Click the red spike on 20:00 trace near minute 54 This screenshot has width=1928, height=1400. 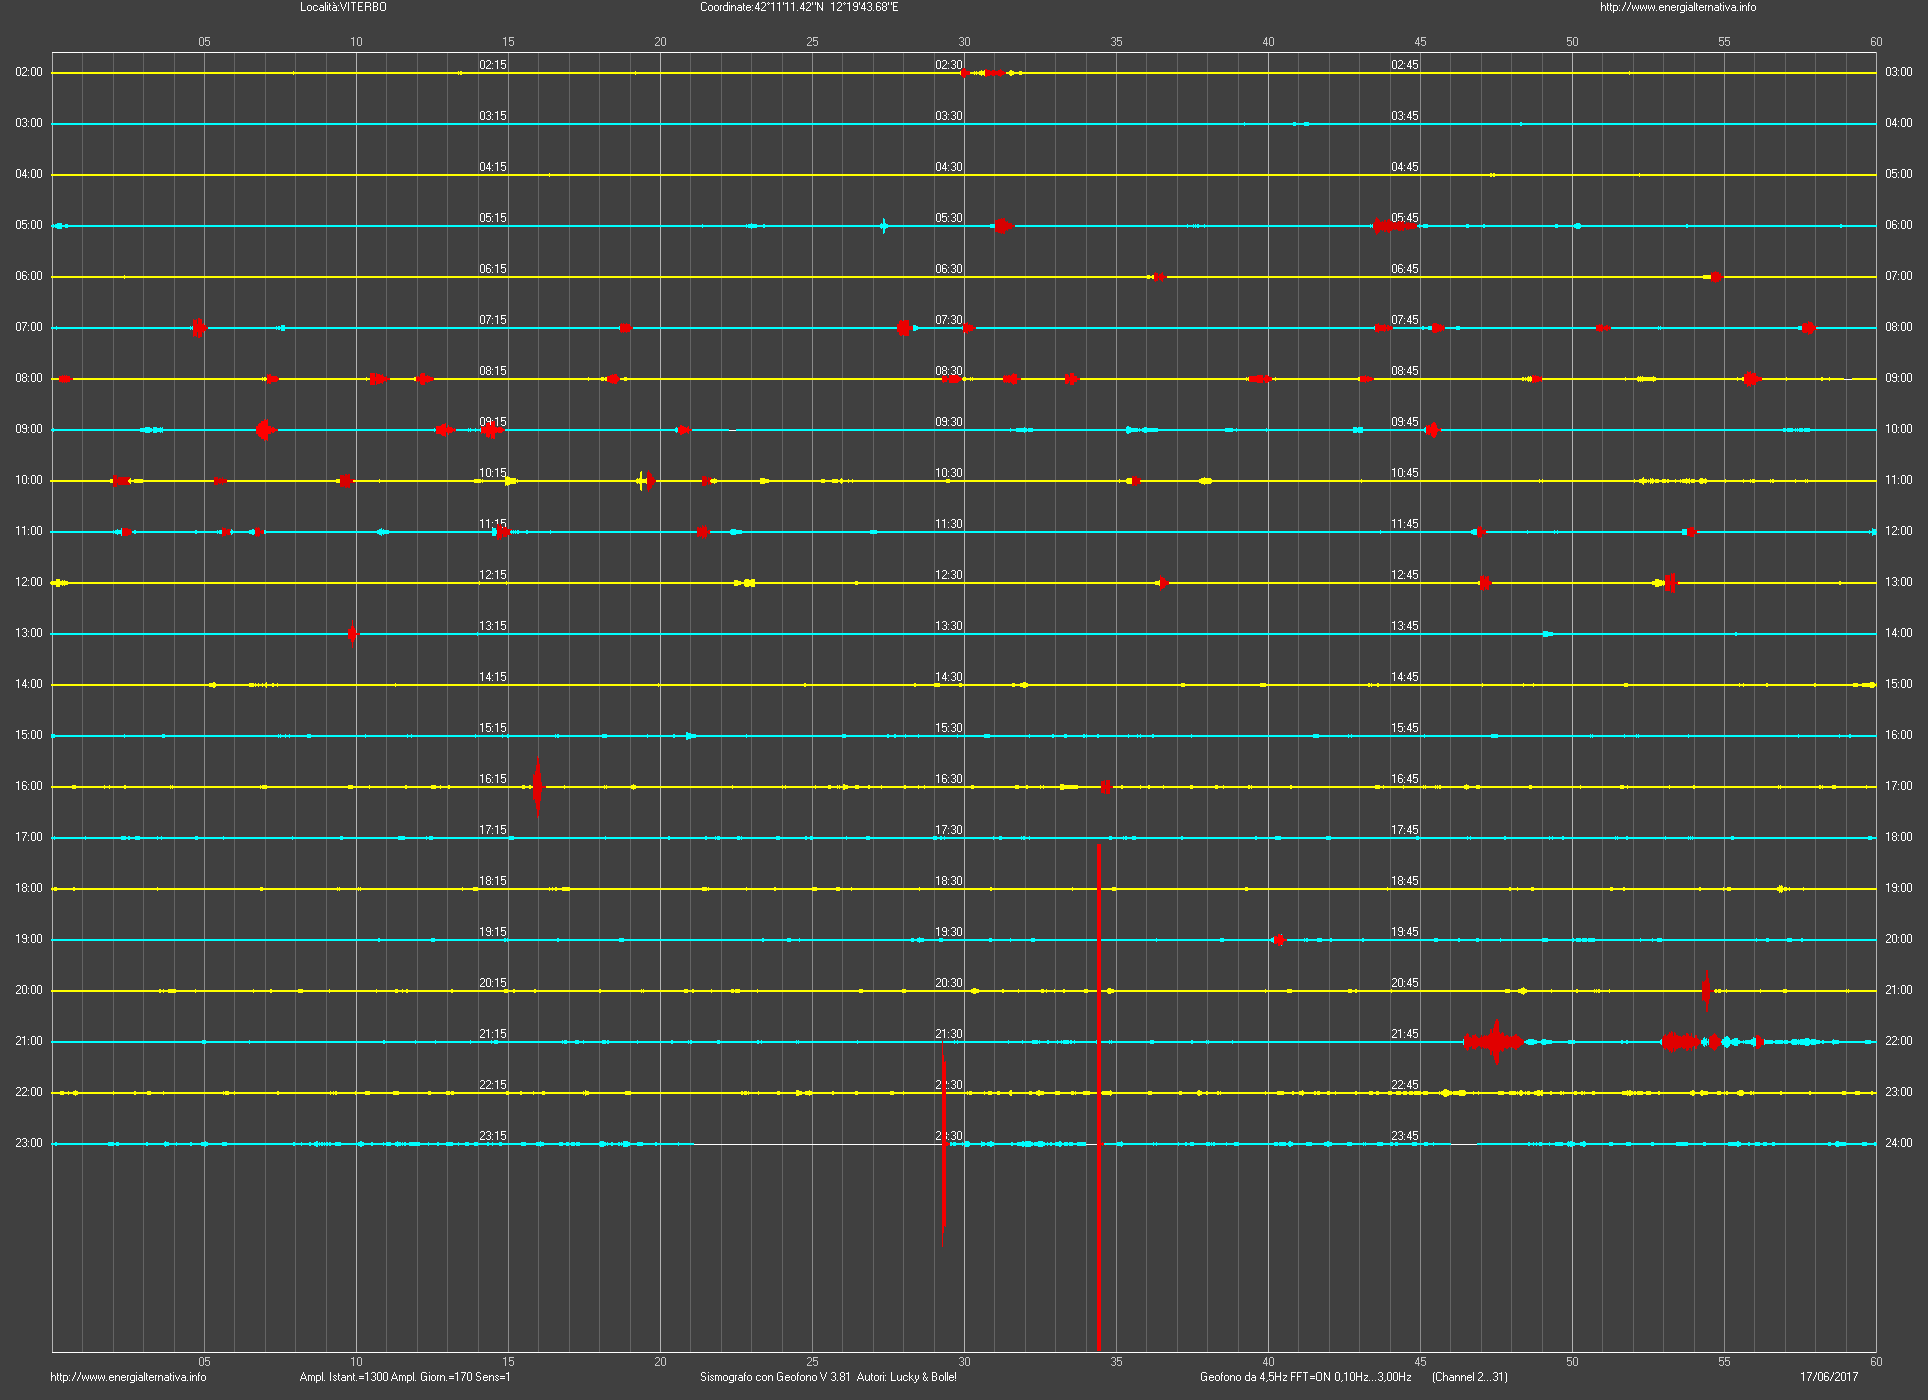tap(1706, 991)
